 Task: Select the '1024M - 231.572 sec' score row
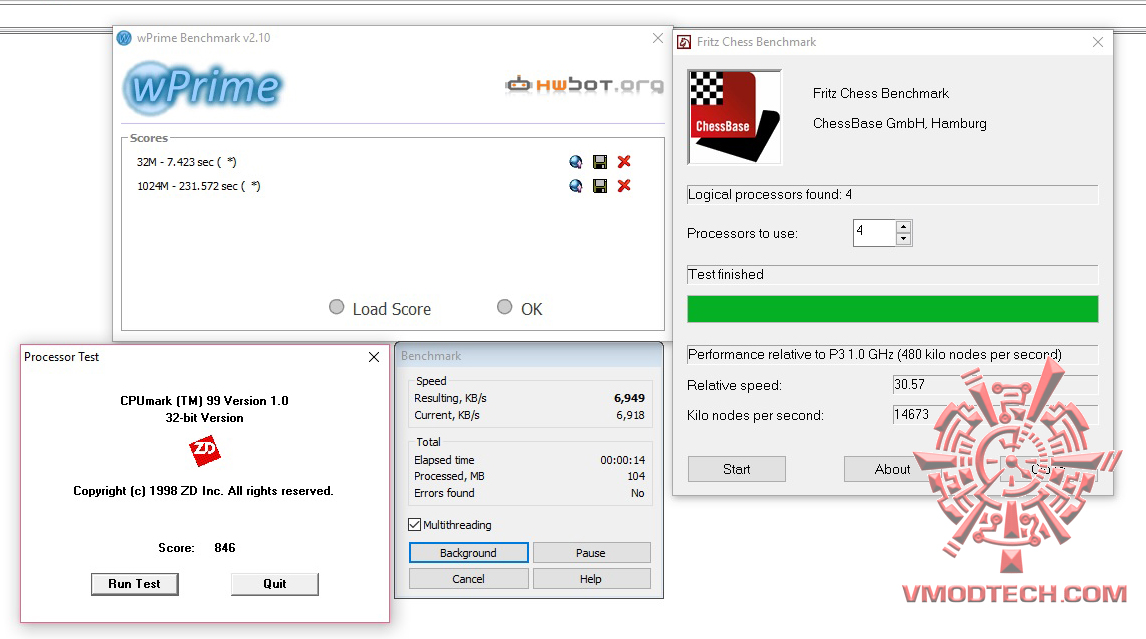point(198,186)
